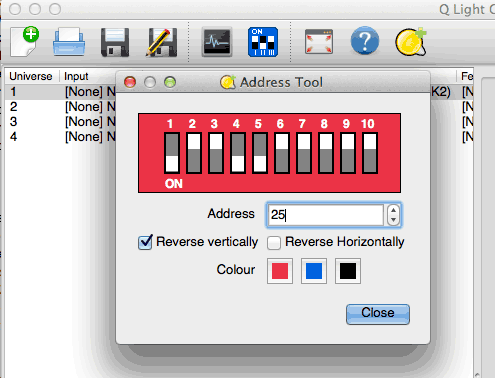Increase Address value with stepper up arrow

point(394,210)
